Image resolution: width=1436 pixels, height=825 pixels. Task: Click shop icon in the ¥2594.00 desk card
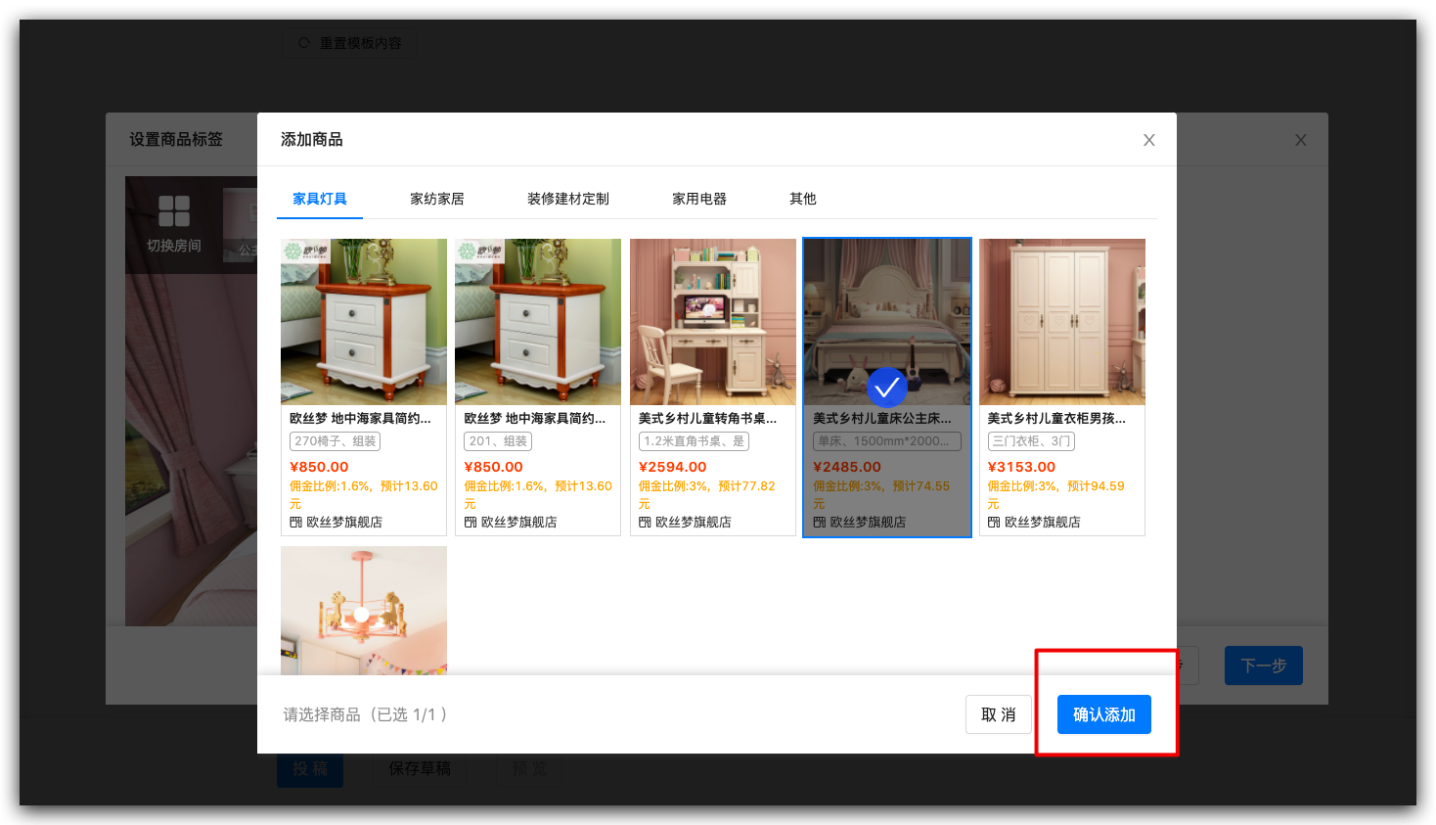click(x=644, y=522)
